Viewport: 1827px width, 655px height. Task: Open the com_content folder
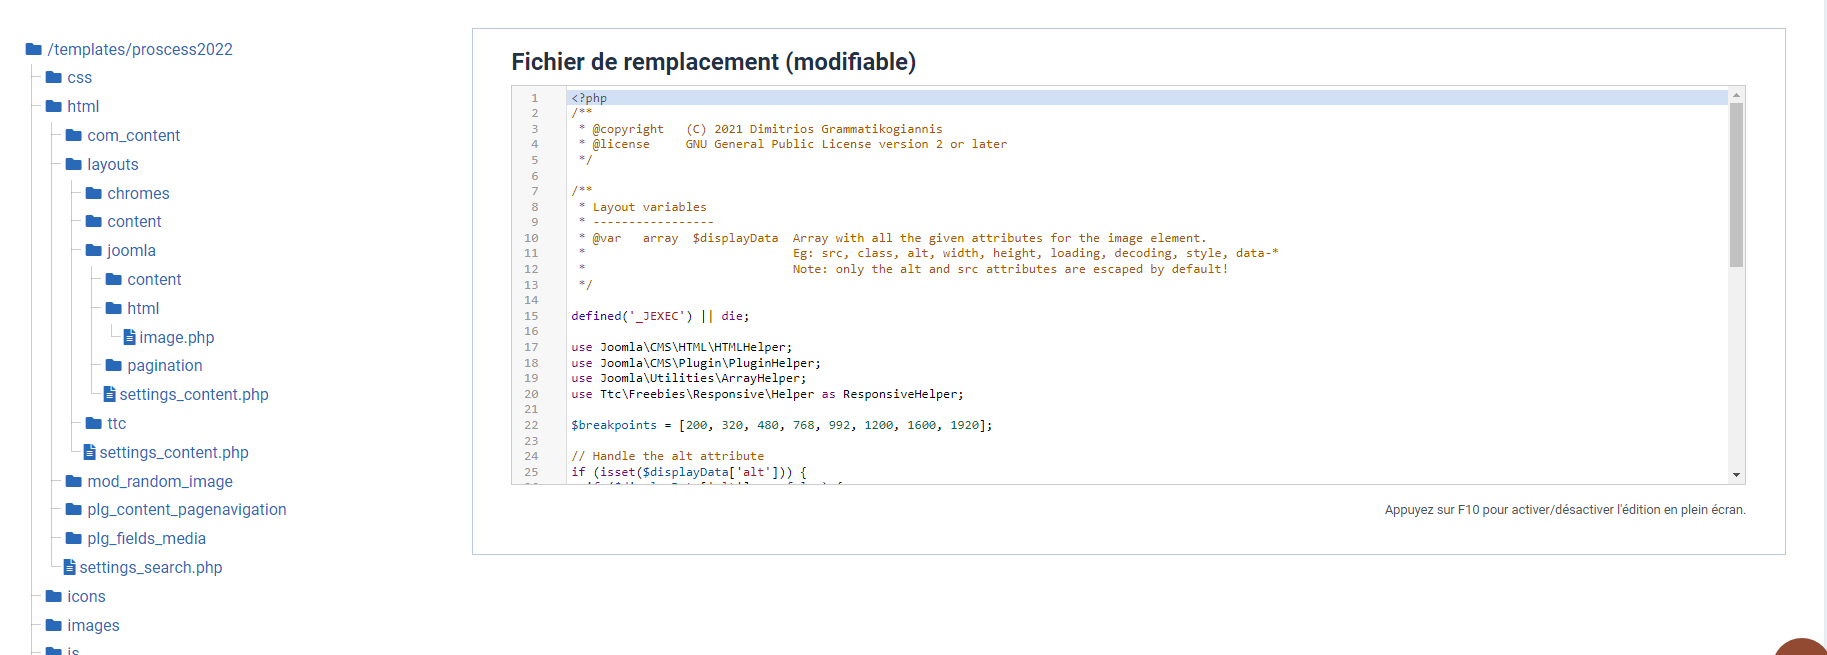click(134, 135)
